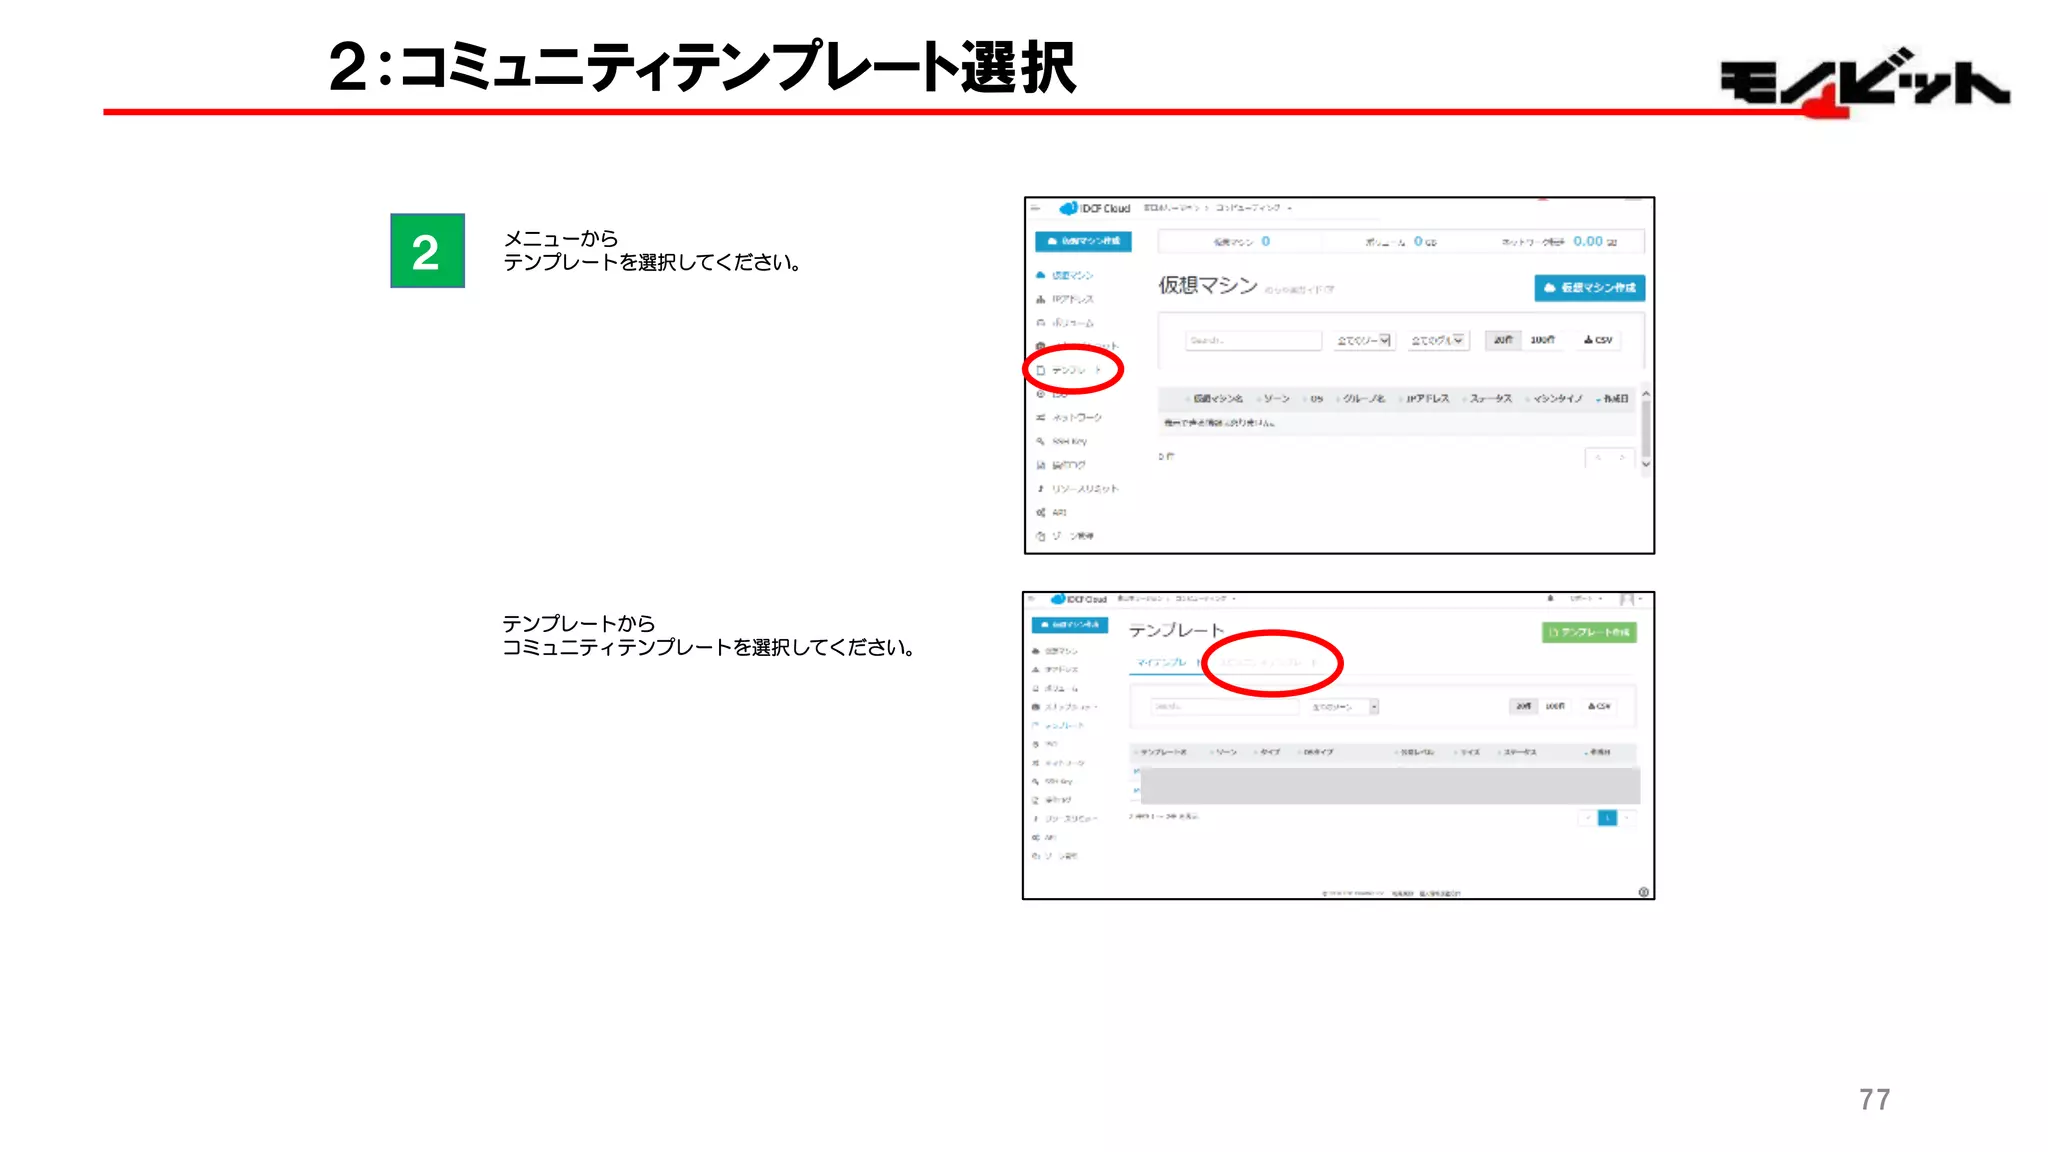Click the CSV download button in upper screenshot

[x=1598, y=340]
